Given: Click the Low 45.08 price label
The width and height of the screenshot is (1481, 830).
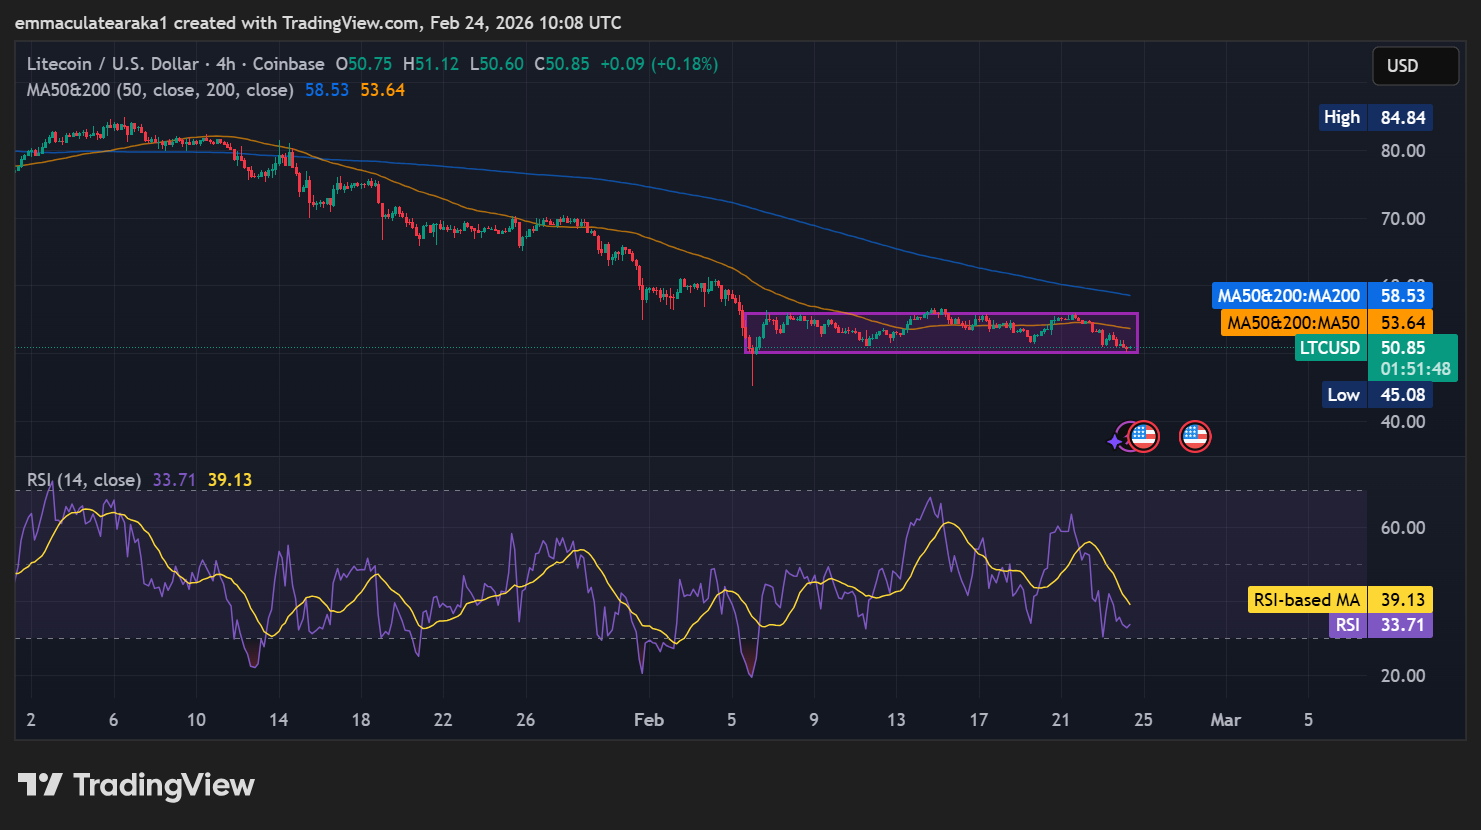Looking at the screenshot, I should (1375, 395).
